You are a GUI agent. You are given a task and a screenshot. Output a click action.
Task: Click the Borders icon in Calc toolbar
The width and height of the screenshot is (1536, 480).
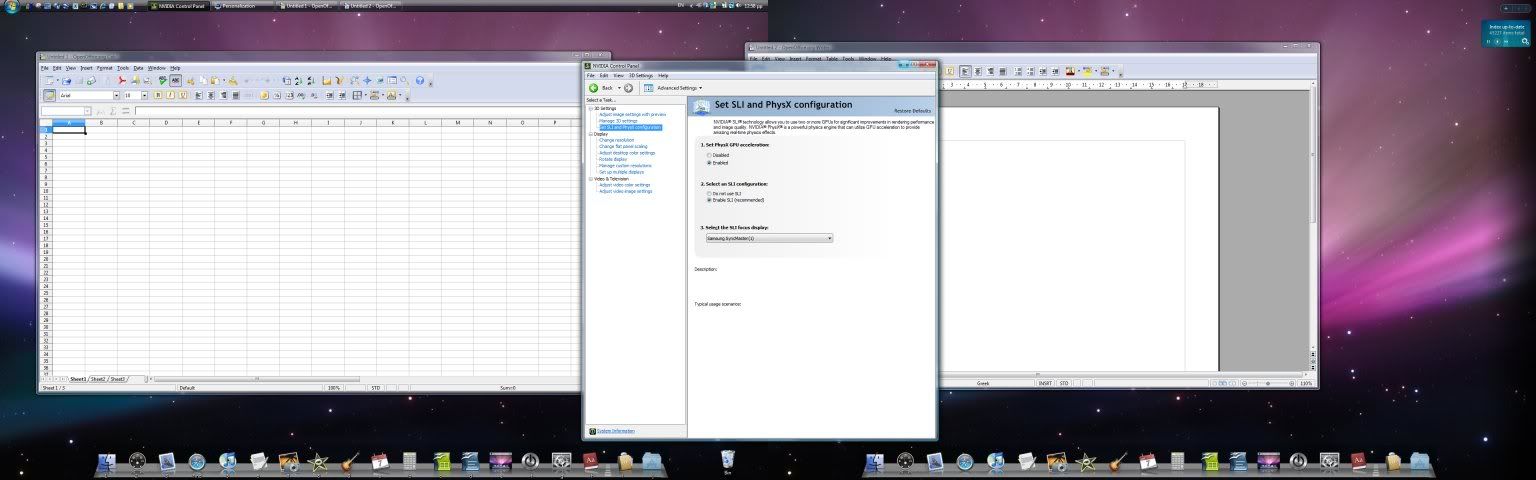[357, 95]
